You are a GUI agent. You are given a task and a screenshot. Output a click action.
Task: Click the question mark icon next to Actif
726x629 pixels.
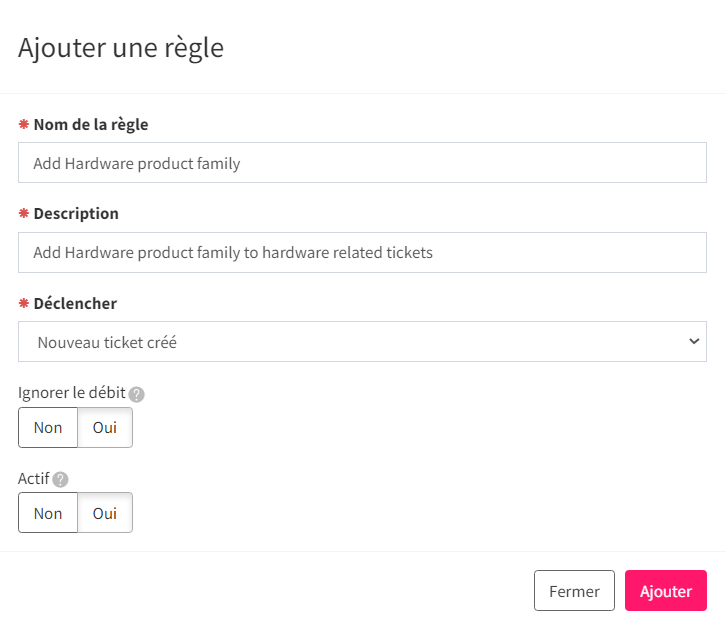click(60, 480)
